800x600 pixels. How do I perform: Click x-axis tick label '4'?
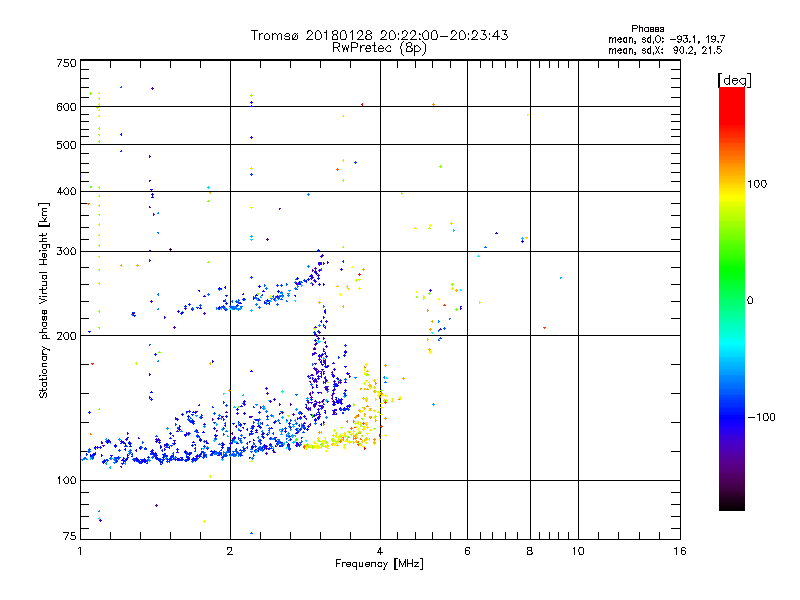click(380, 551)
